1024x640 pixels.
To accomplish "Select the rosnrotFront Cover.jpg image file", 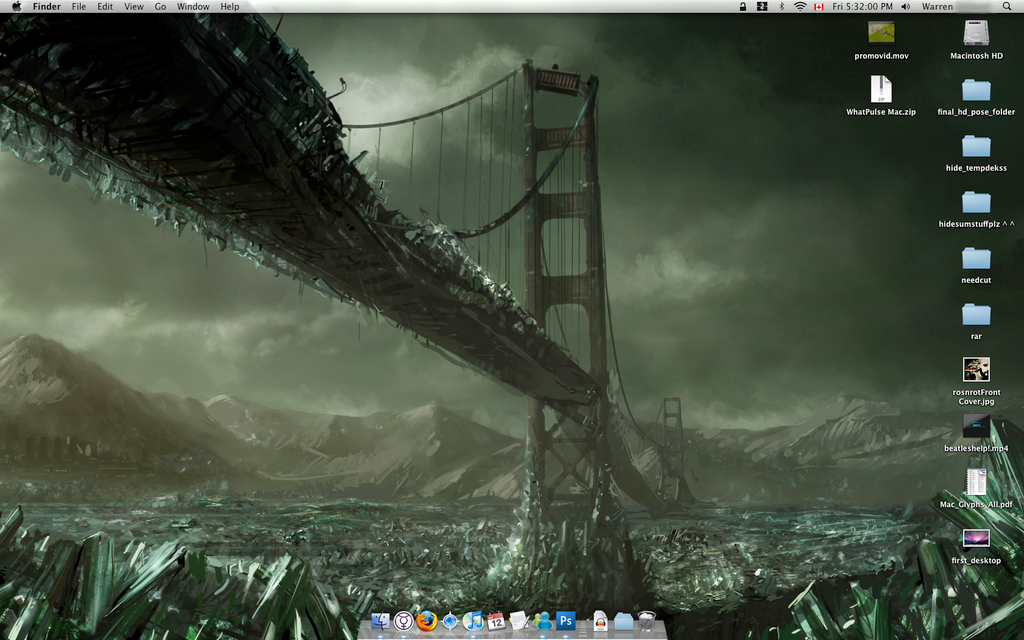I will [x=976, y=370].
